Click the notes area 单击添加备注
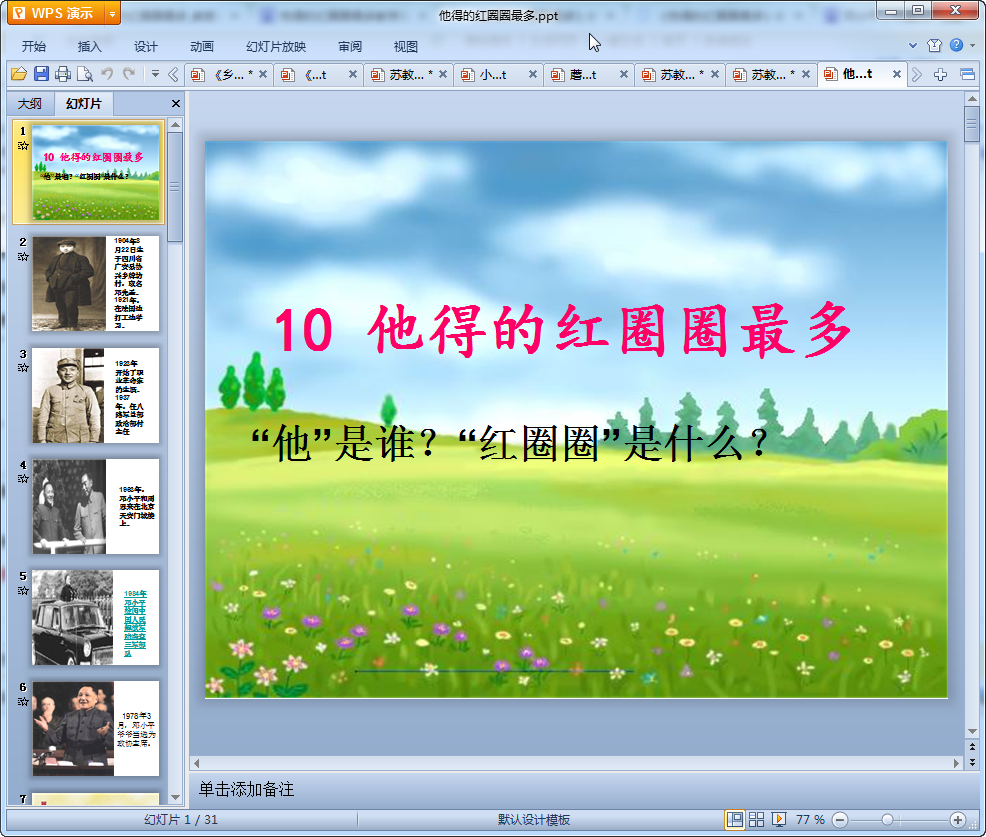The width and height of the screenshot is (986, 837). pyautogui.click(x=246, y=789)
